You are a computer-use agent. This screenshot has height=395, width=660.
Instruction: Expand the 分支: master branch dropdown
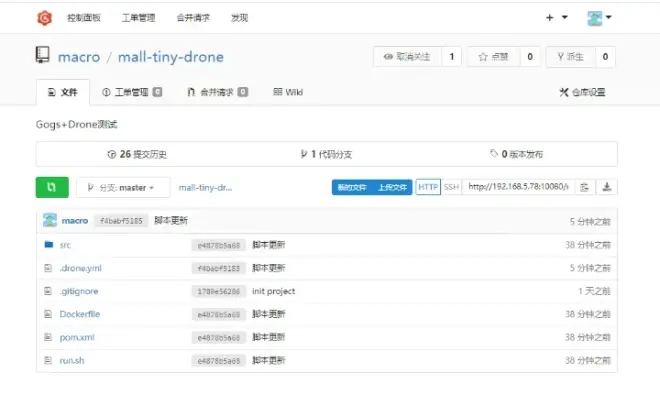click(x=123, y=187)
